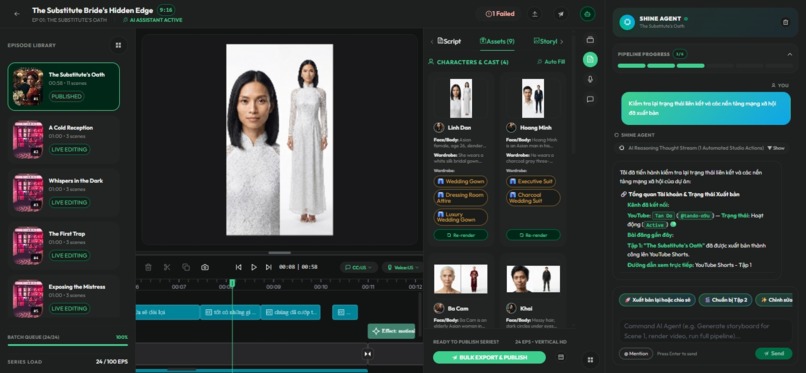Click the small card icon beside Bulk Export
806x373 pixels.
[x=561, y=357]
